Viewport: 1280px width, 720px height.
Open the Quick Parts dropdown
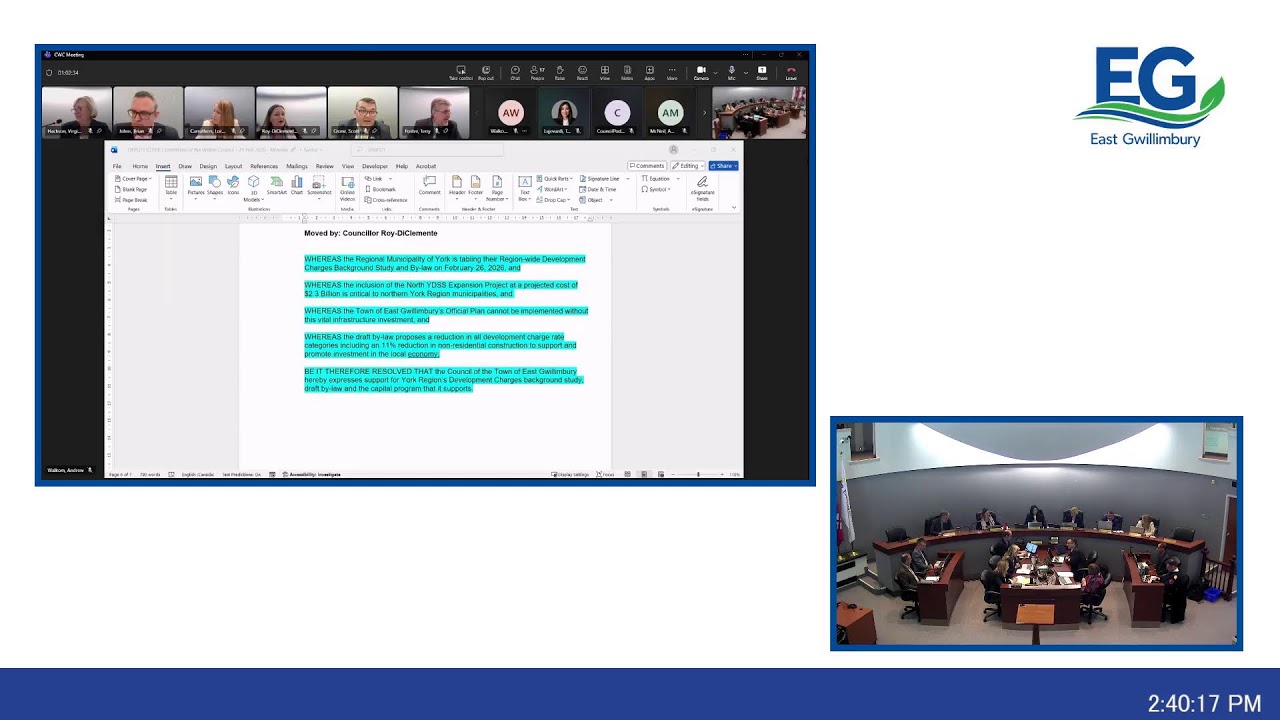[555, 179]
